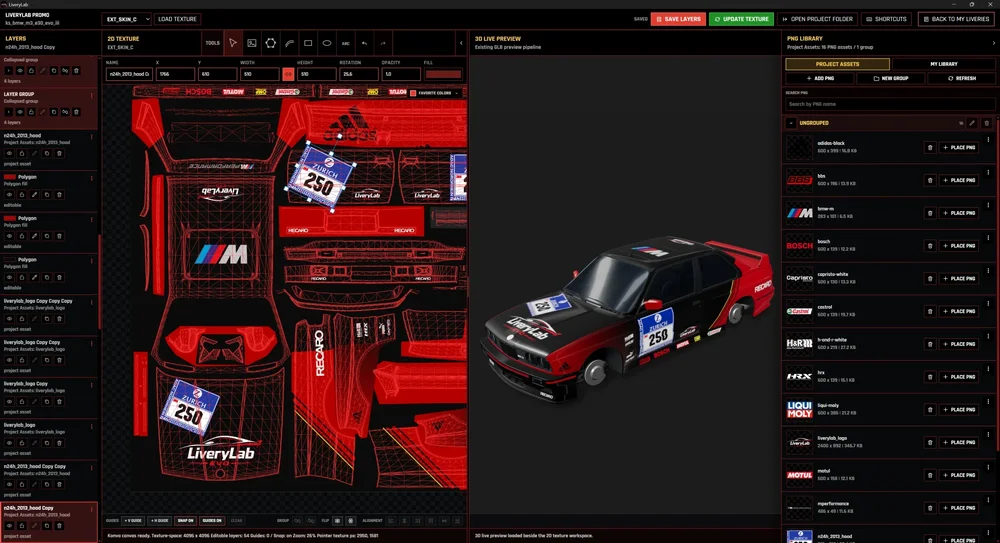
Task: Toggle width-height aspect ratio lock
Action: (x=288, y=74)
